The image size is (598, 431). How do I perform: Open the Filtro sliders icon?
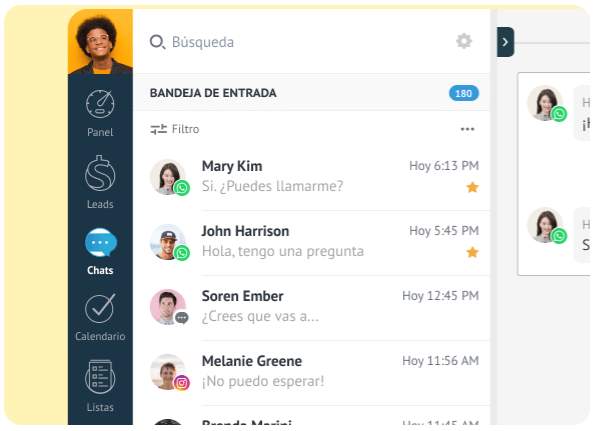(158, 129)
